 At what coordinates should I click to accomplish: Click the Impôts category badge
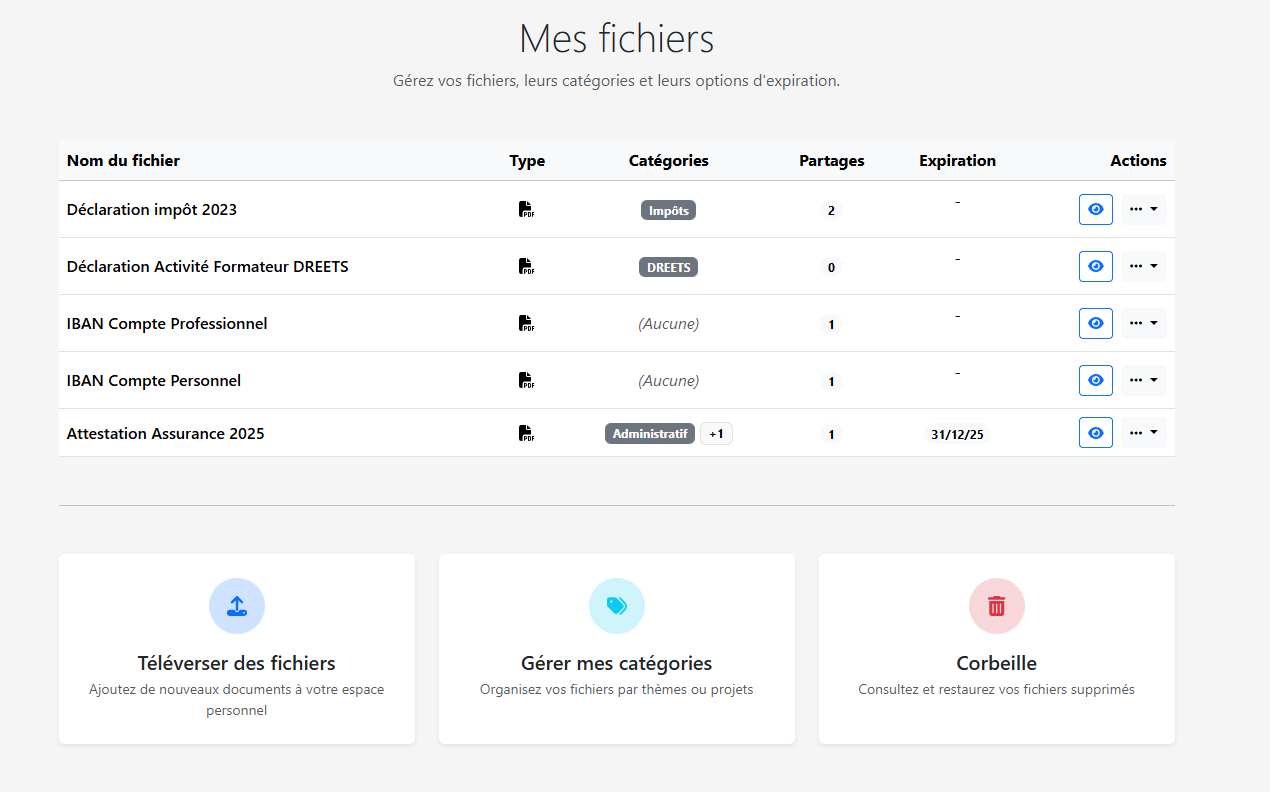668,210
